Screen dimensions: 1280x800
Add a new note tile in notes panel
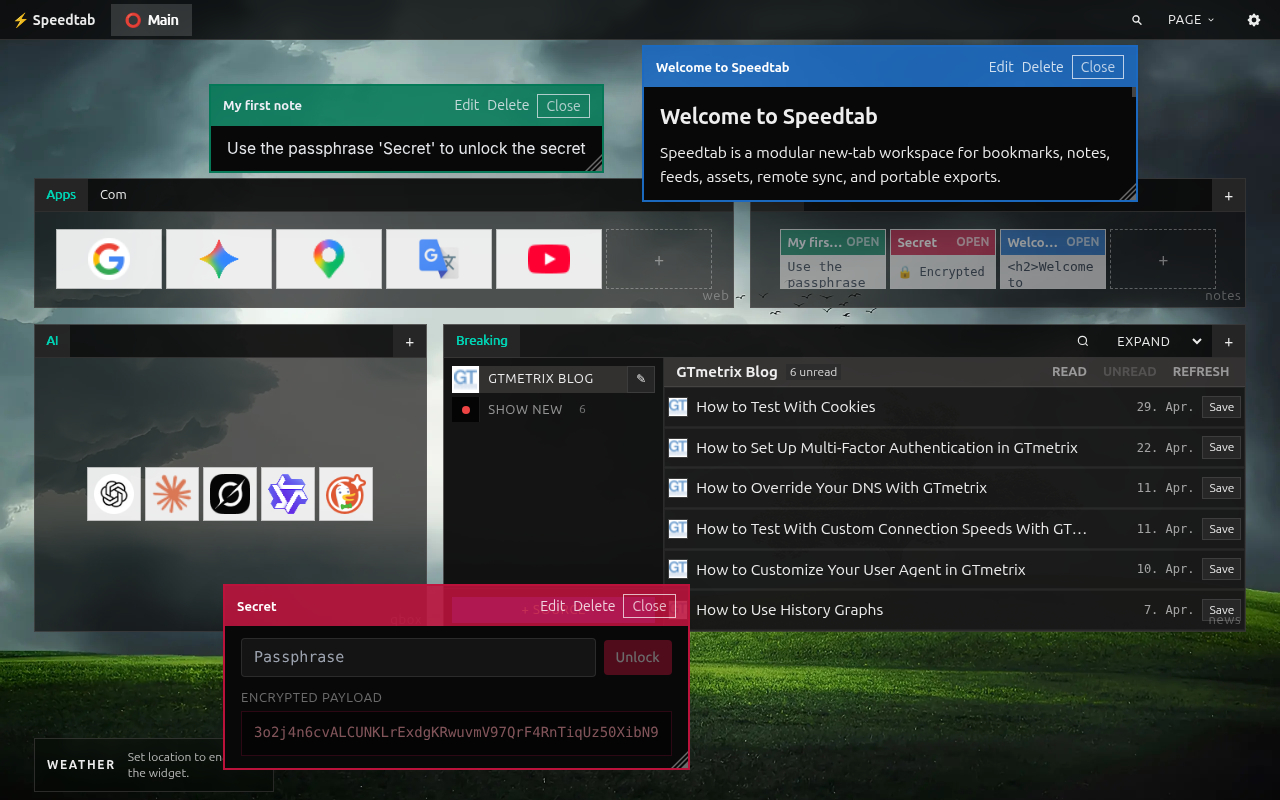click(x=1163, y=259)
